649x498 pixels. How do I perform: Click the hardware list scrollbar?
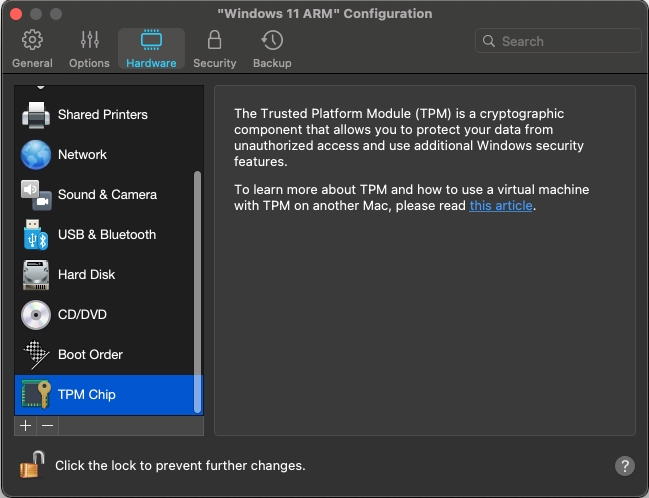(198, 290)
